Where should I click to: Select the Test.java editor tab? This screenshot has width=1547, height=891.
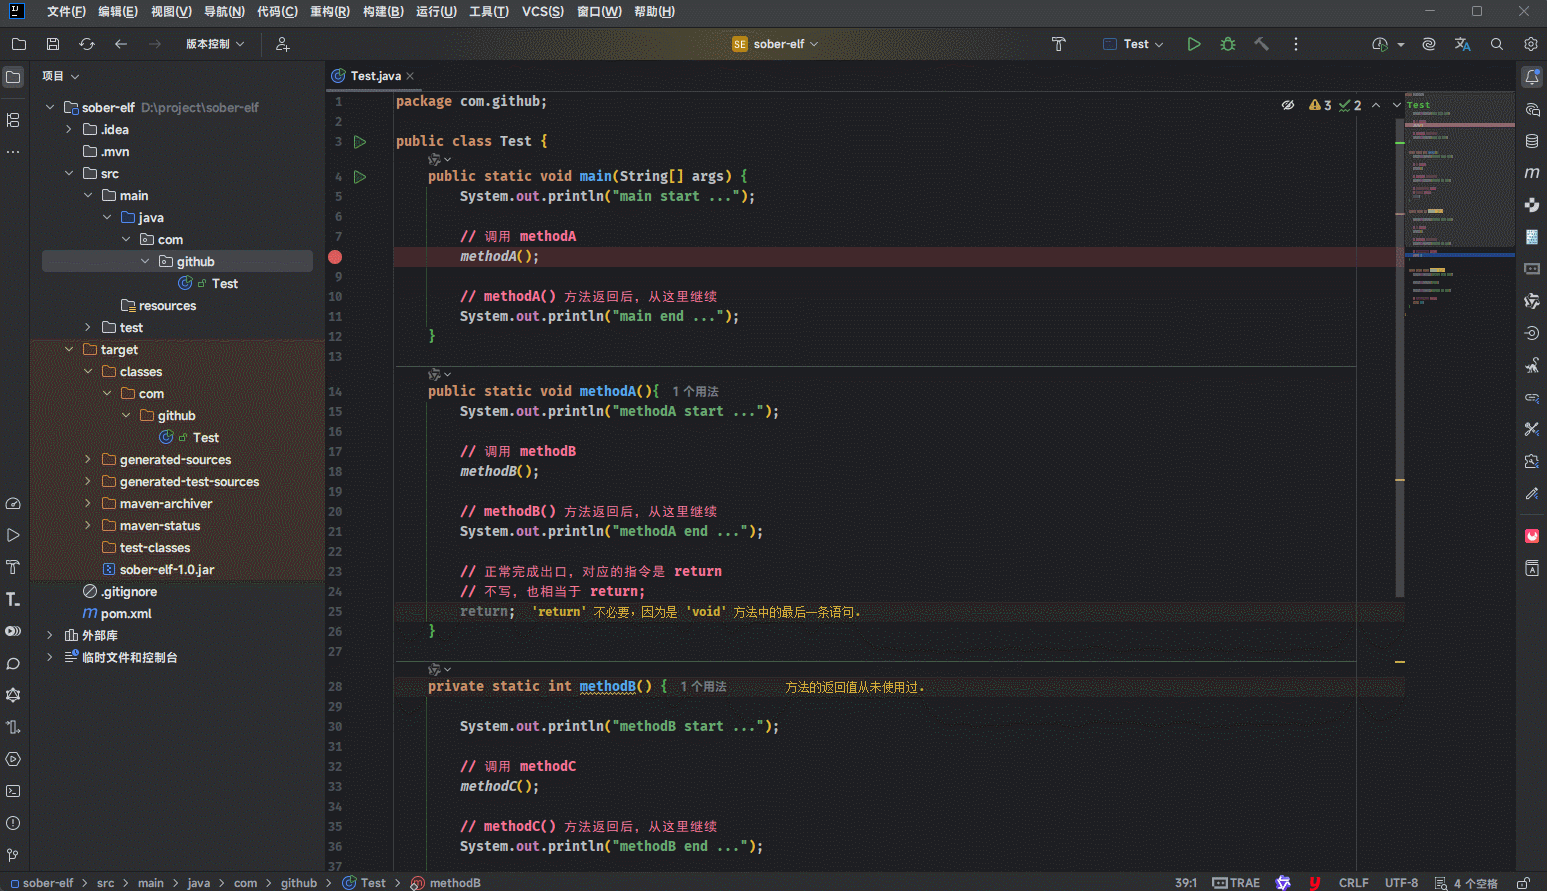tap(374, 76)
